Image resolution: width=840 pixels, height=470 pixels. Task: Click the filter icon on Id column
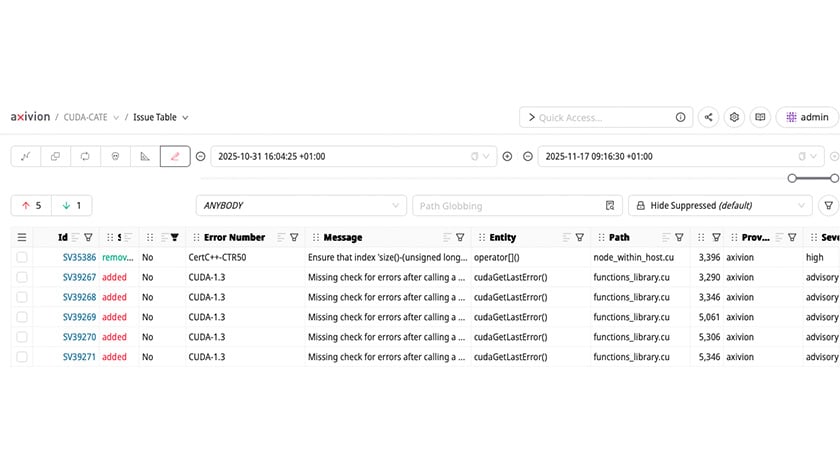[x=88, y=238]
